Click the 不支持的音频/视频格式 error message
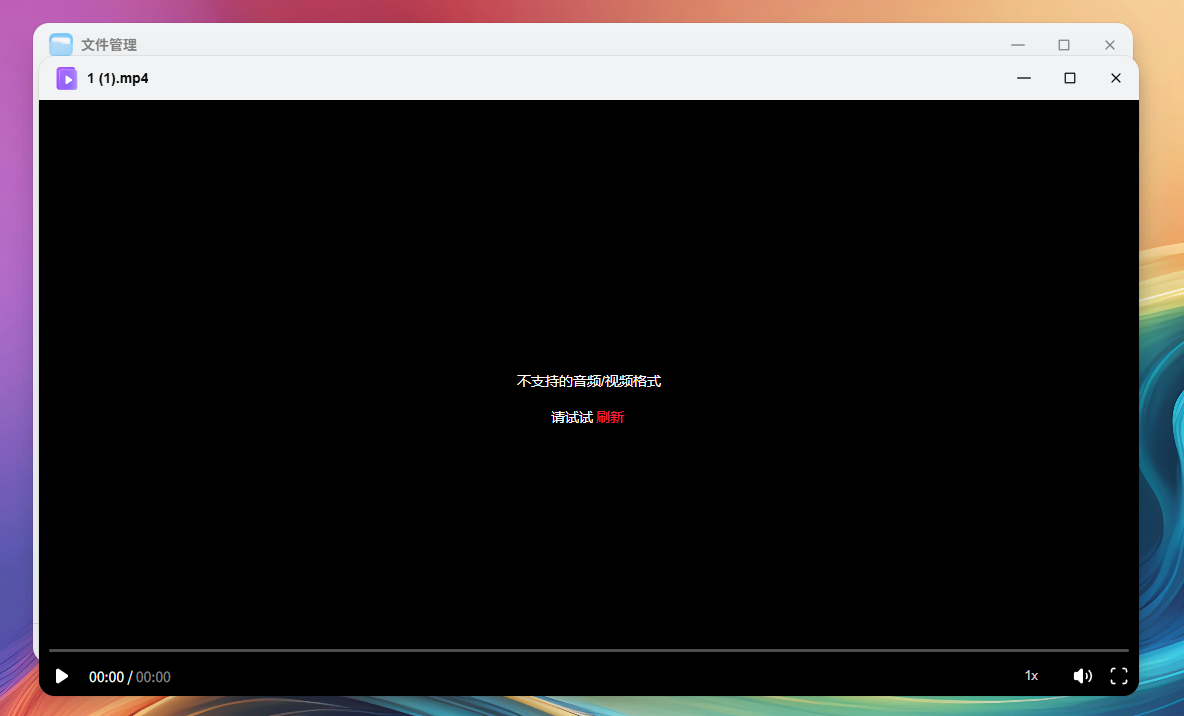 [x=589, y=381]
